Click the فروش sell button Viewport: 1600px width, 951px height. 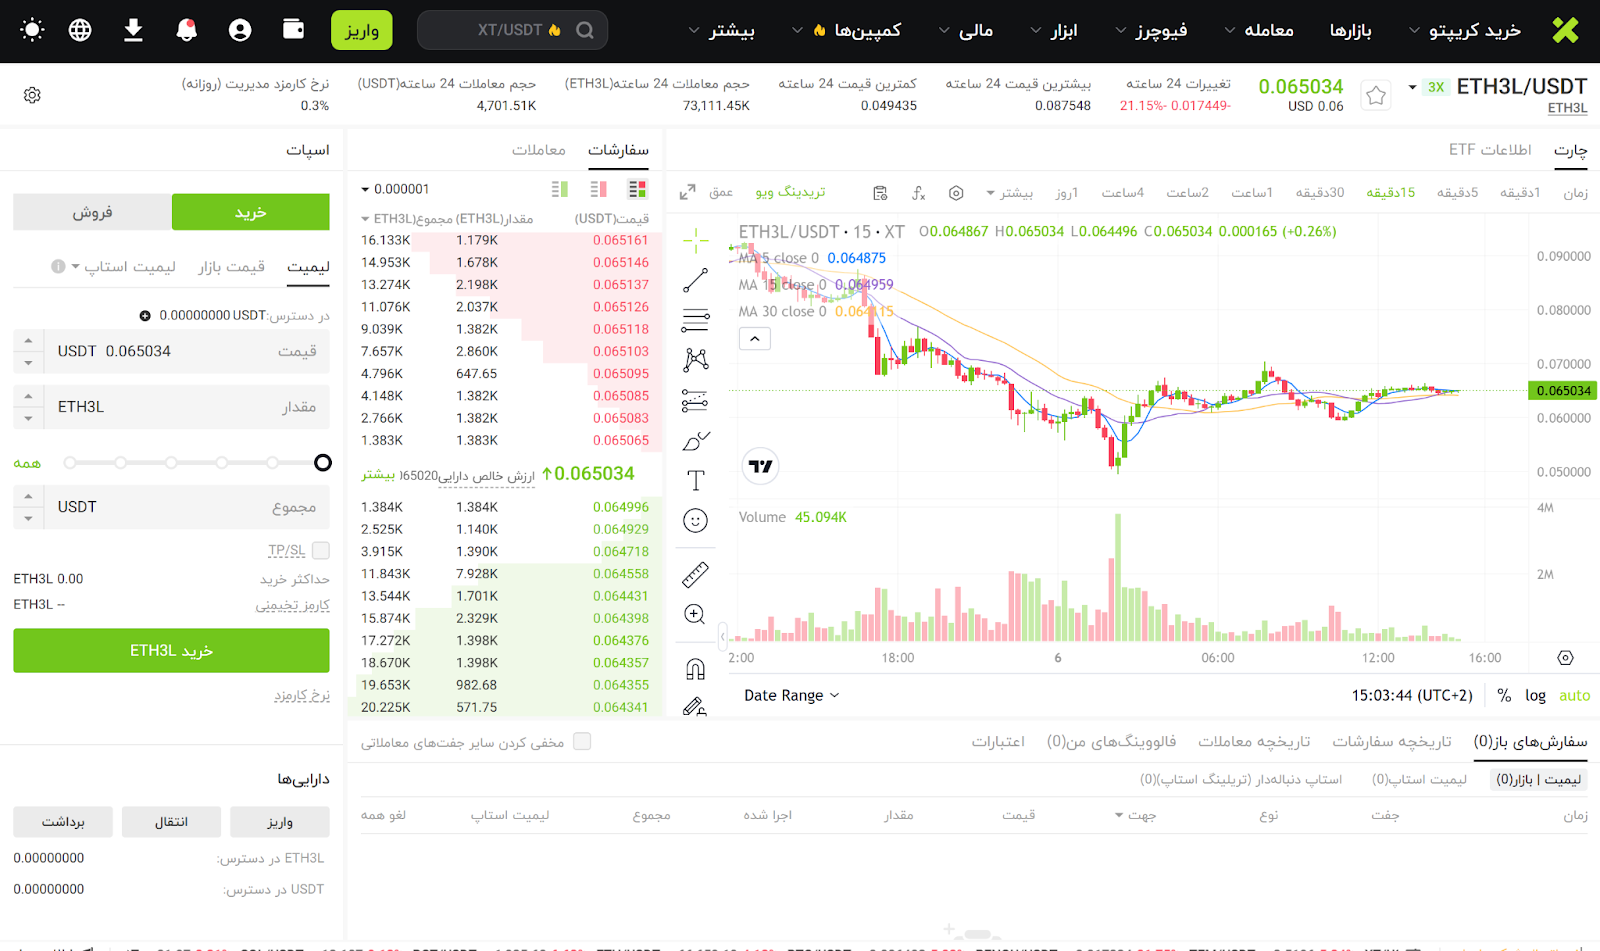pyautogui.click(x=92, y=212)
